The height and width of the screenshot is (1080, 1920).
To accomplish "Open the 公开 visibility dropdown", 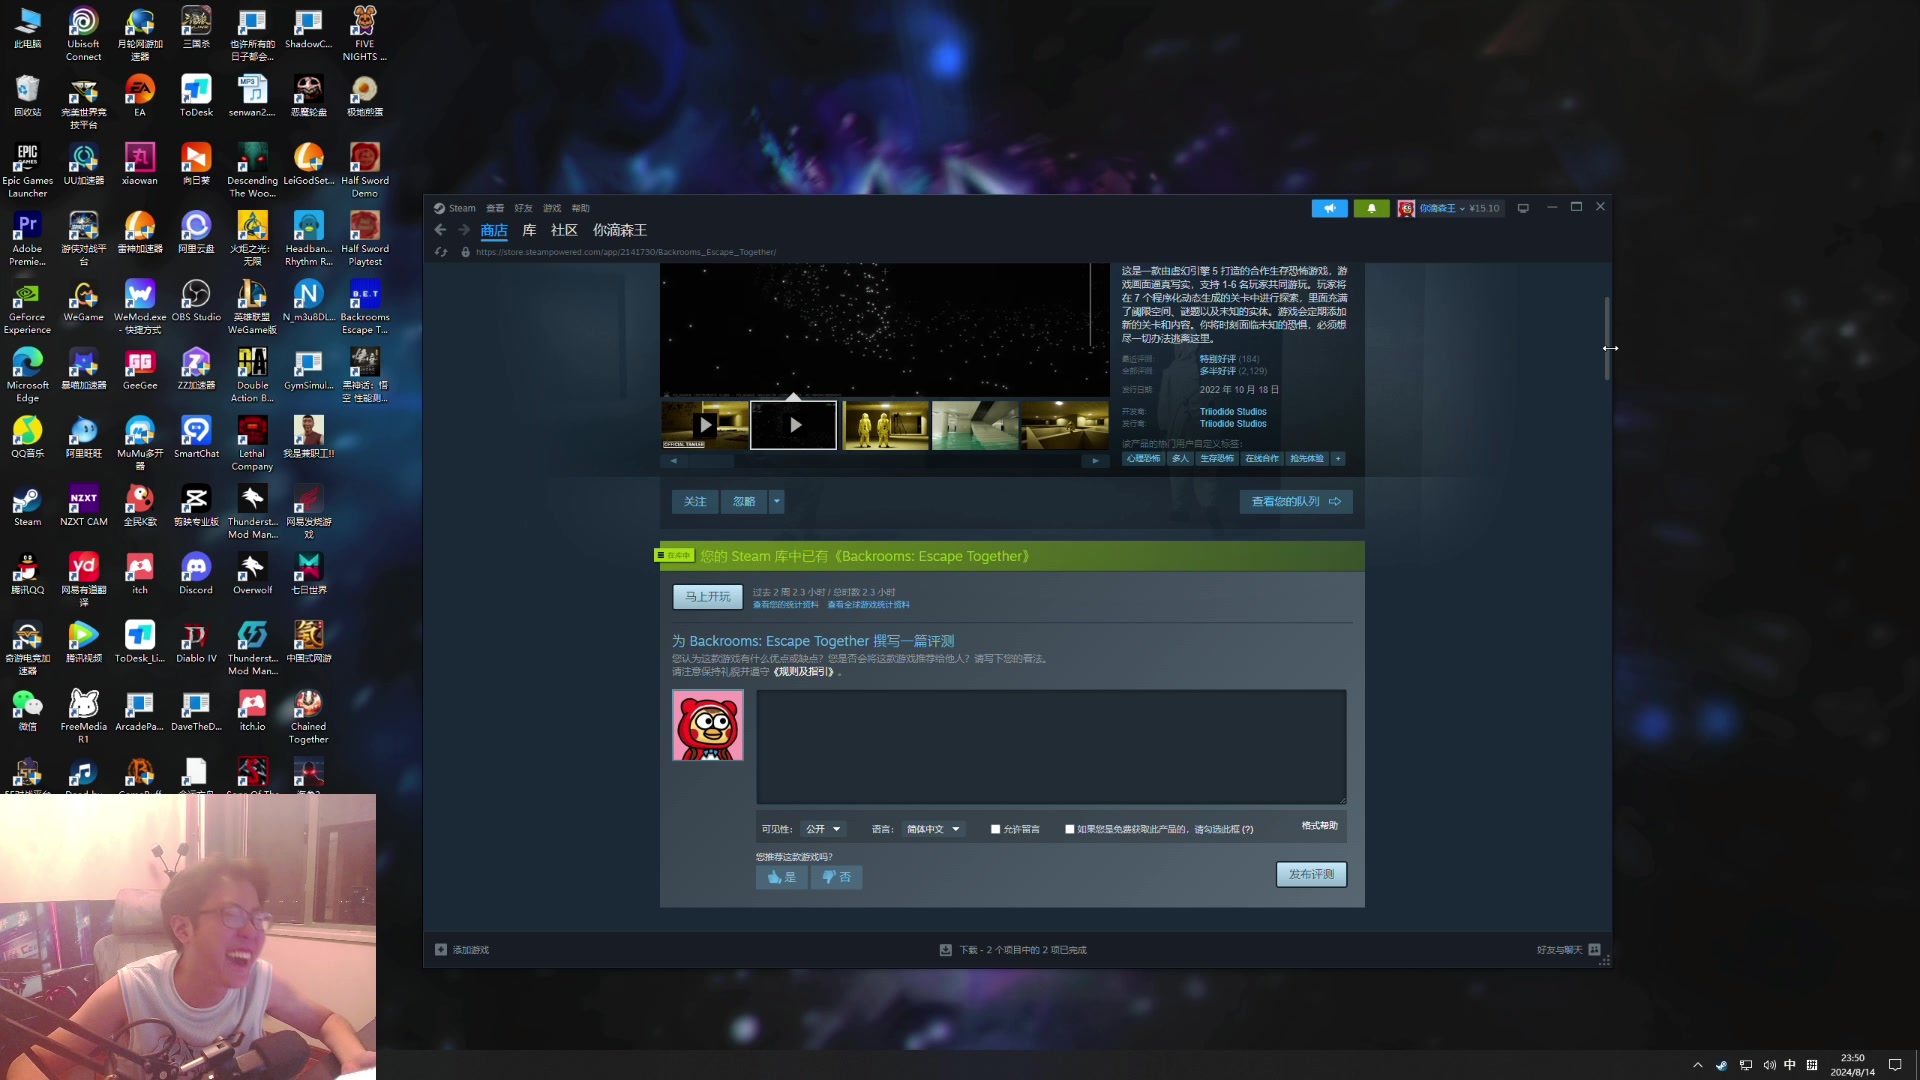I will [824, 829].
